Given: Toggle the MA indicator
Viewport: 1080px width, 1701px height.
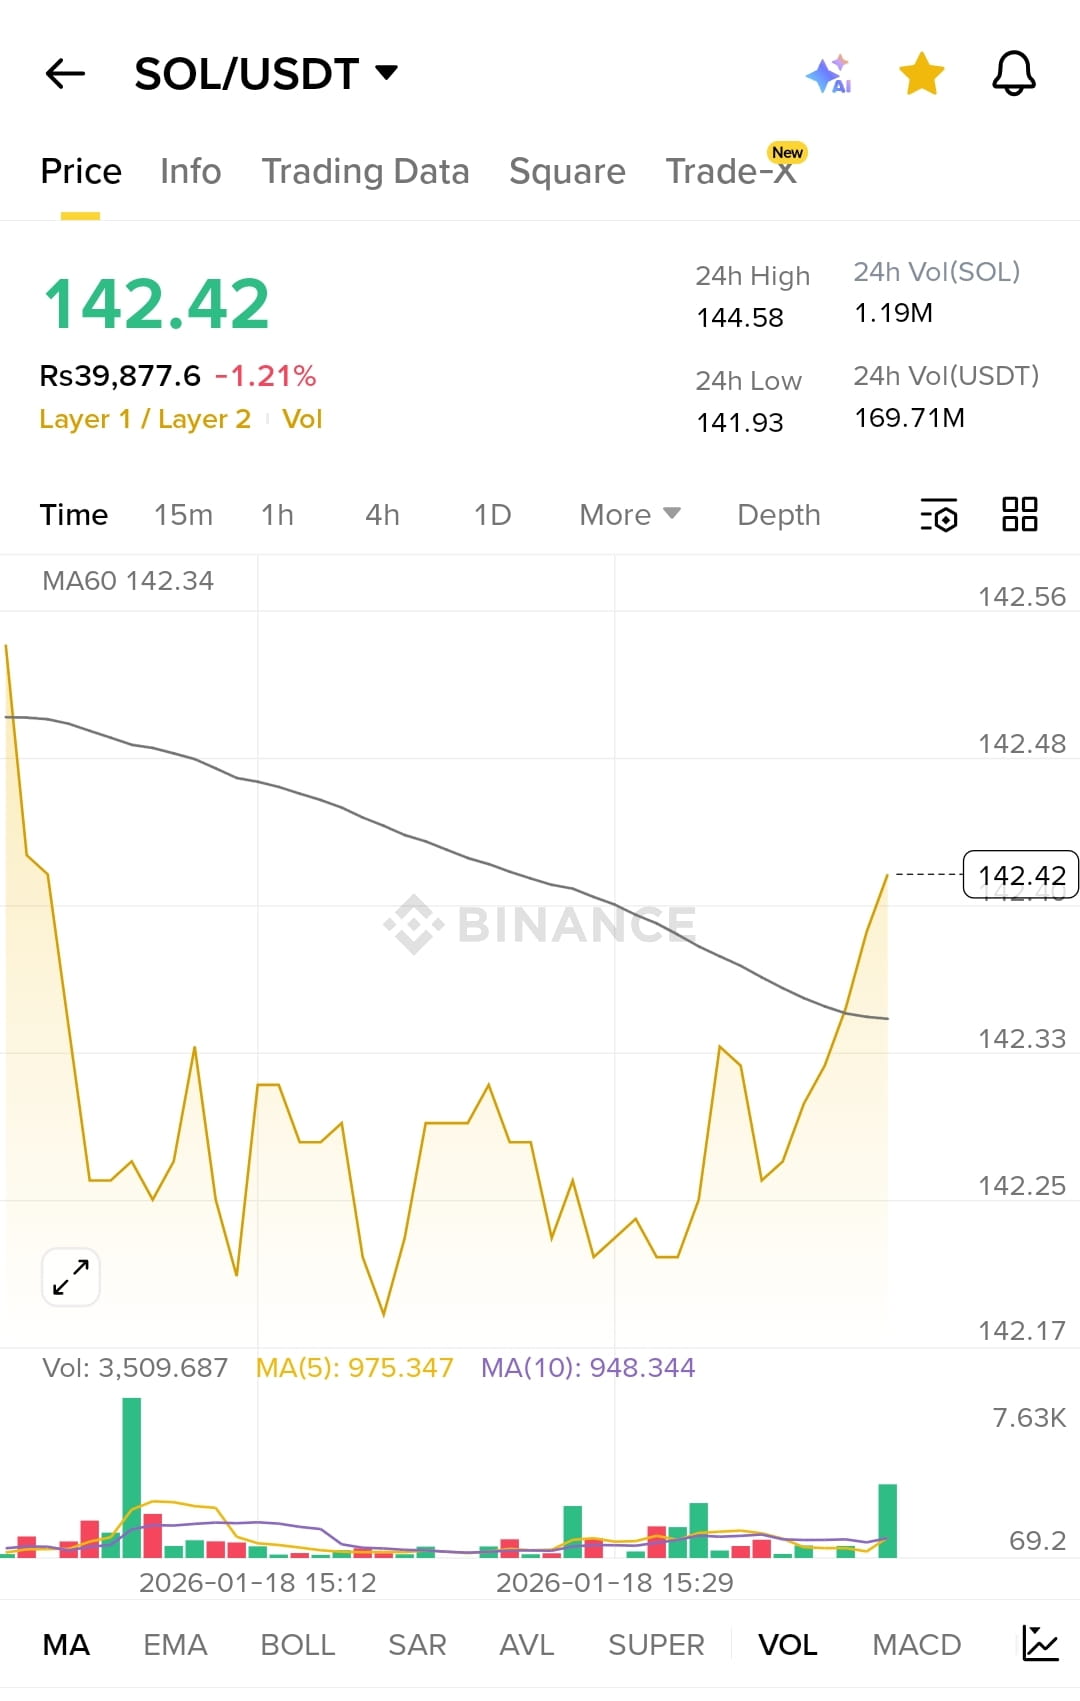Looking at the screenshot, I should click(x=66, y=1645).
